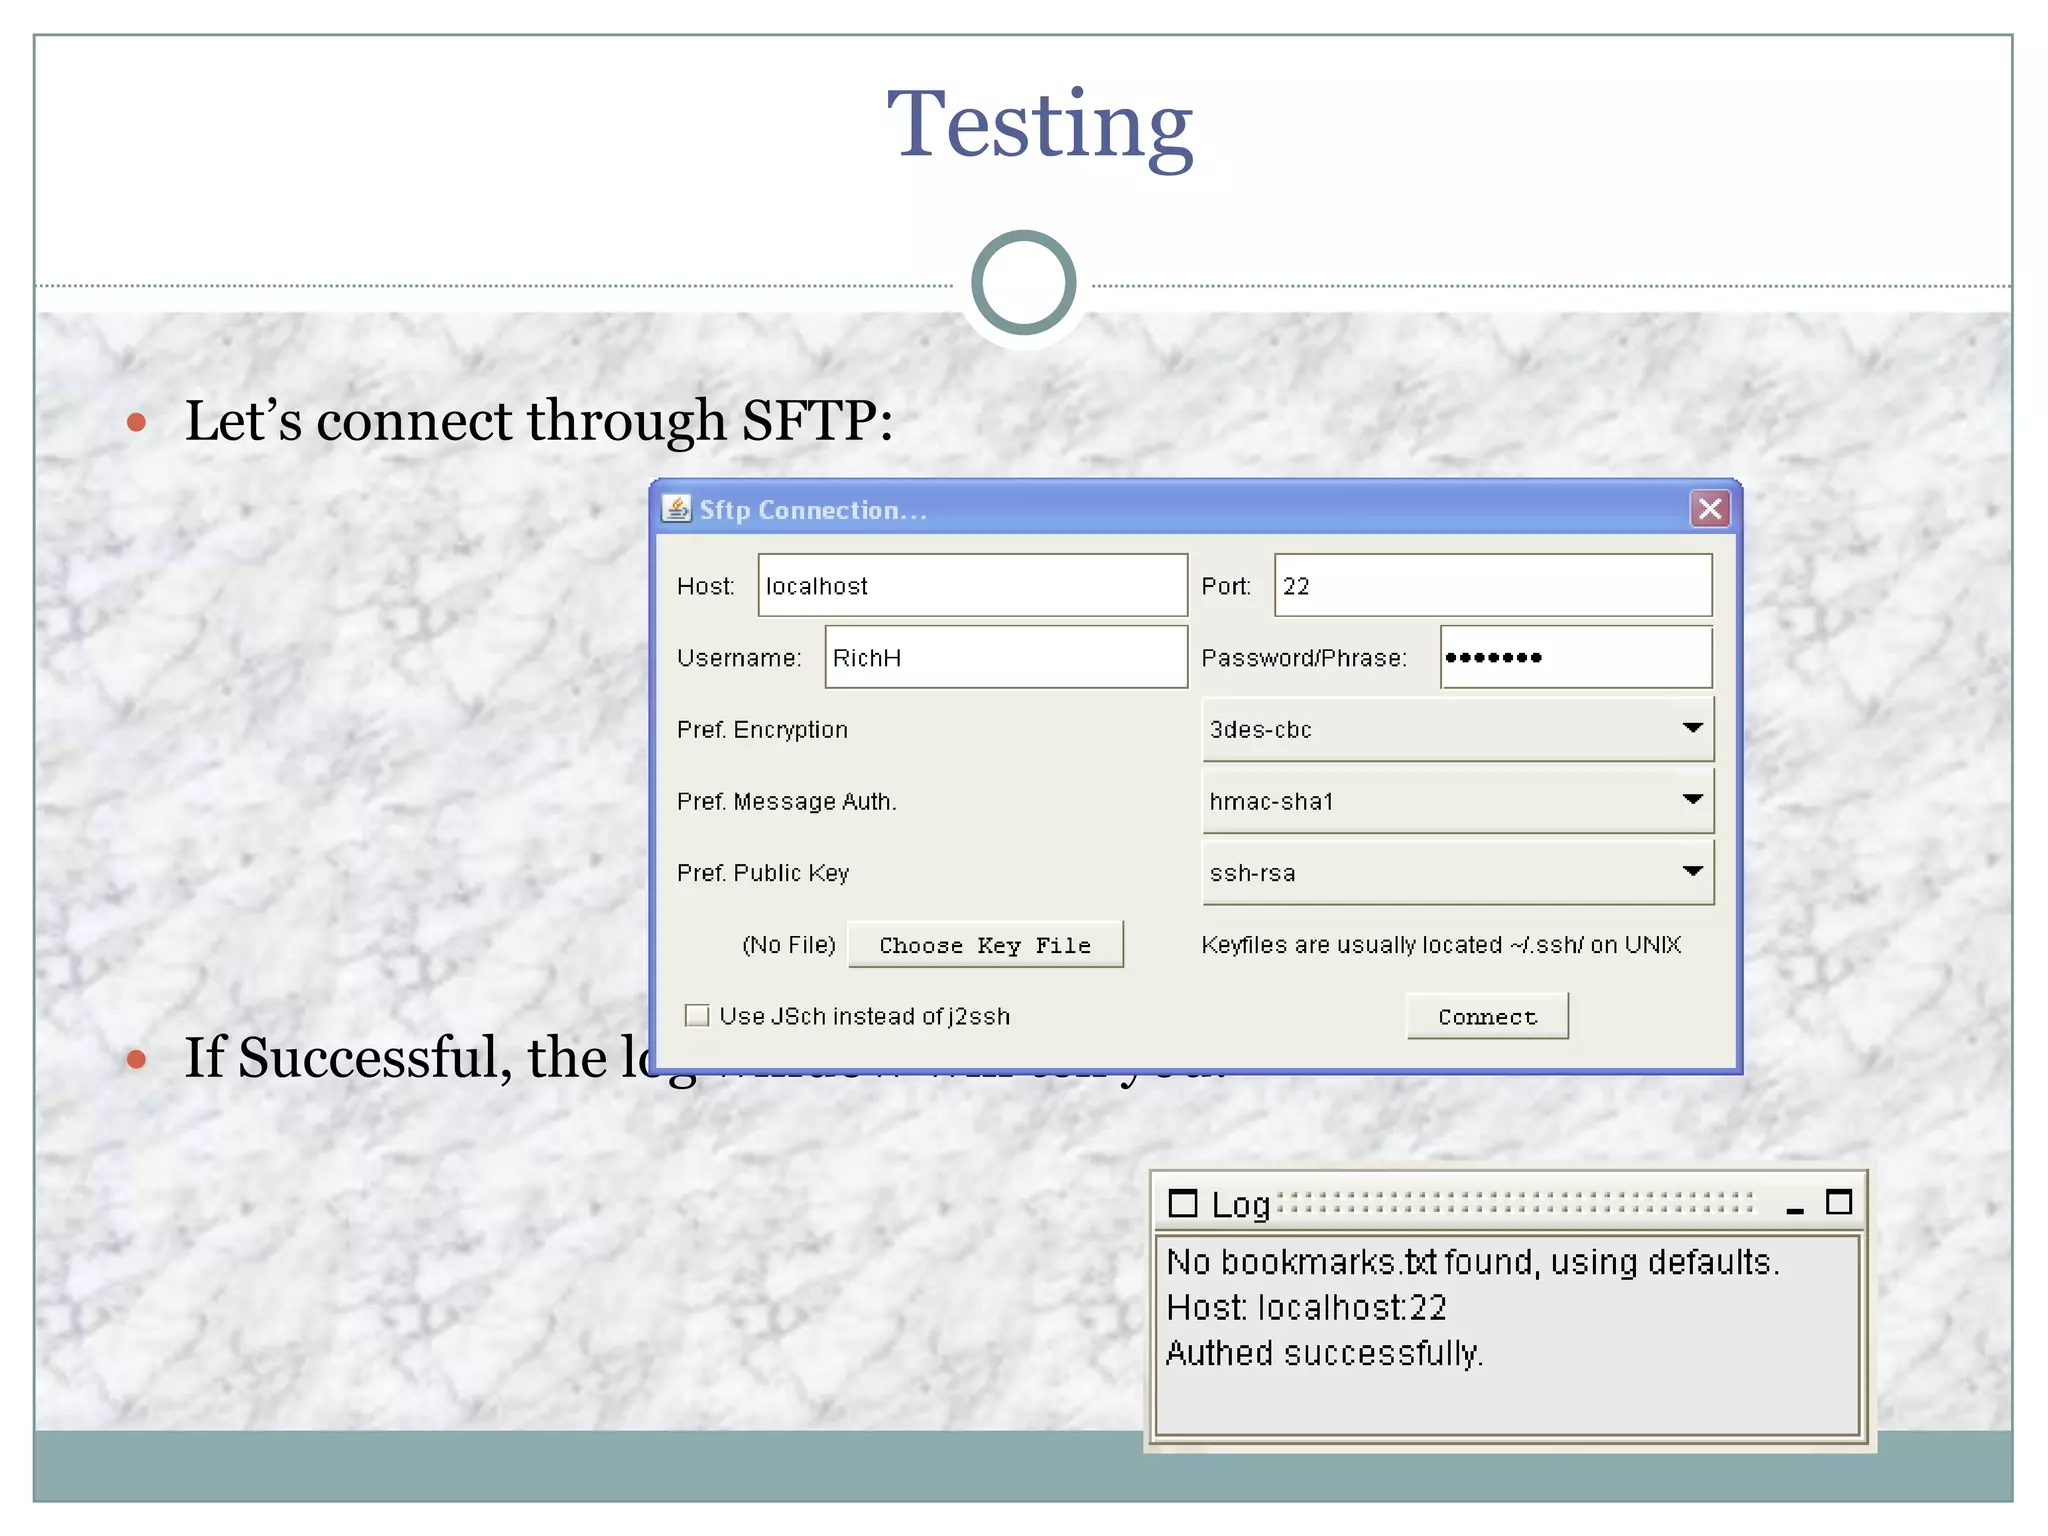2048x1536 pixels.
Task: Click 'No bookmarks.txt found, using defaults.' log line
Action: tap(1473, 1262)
